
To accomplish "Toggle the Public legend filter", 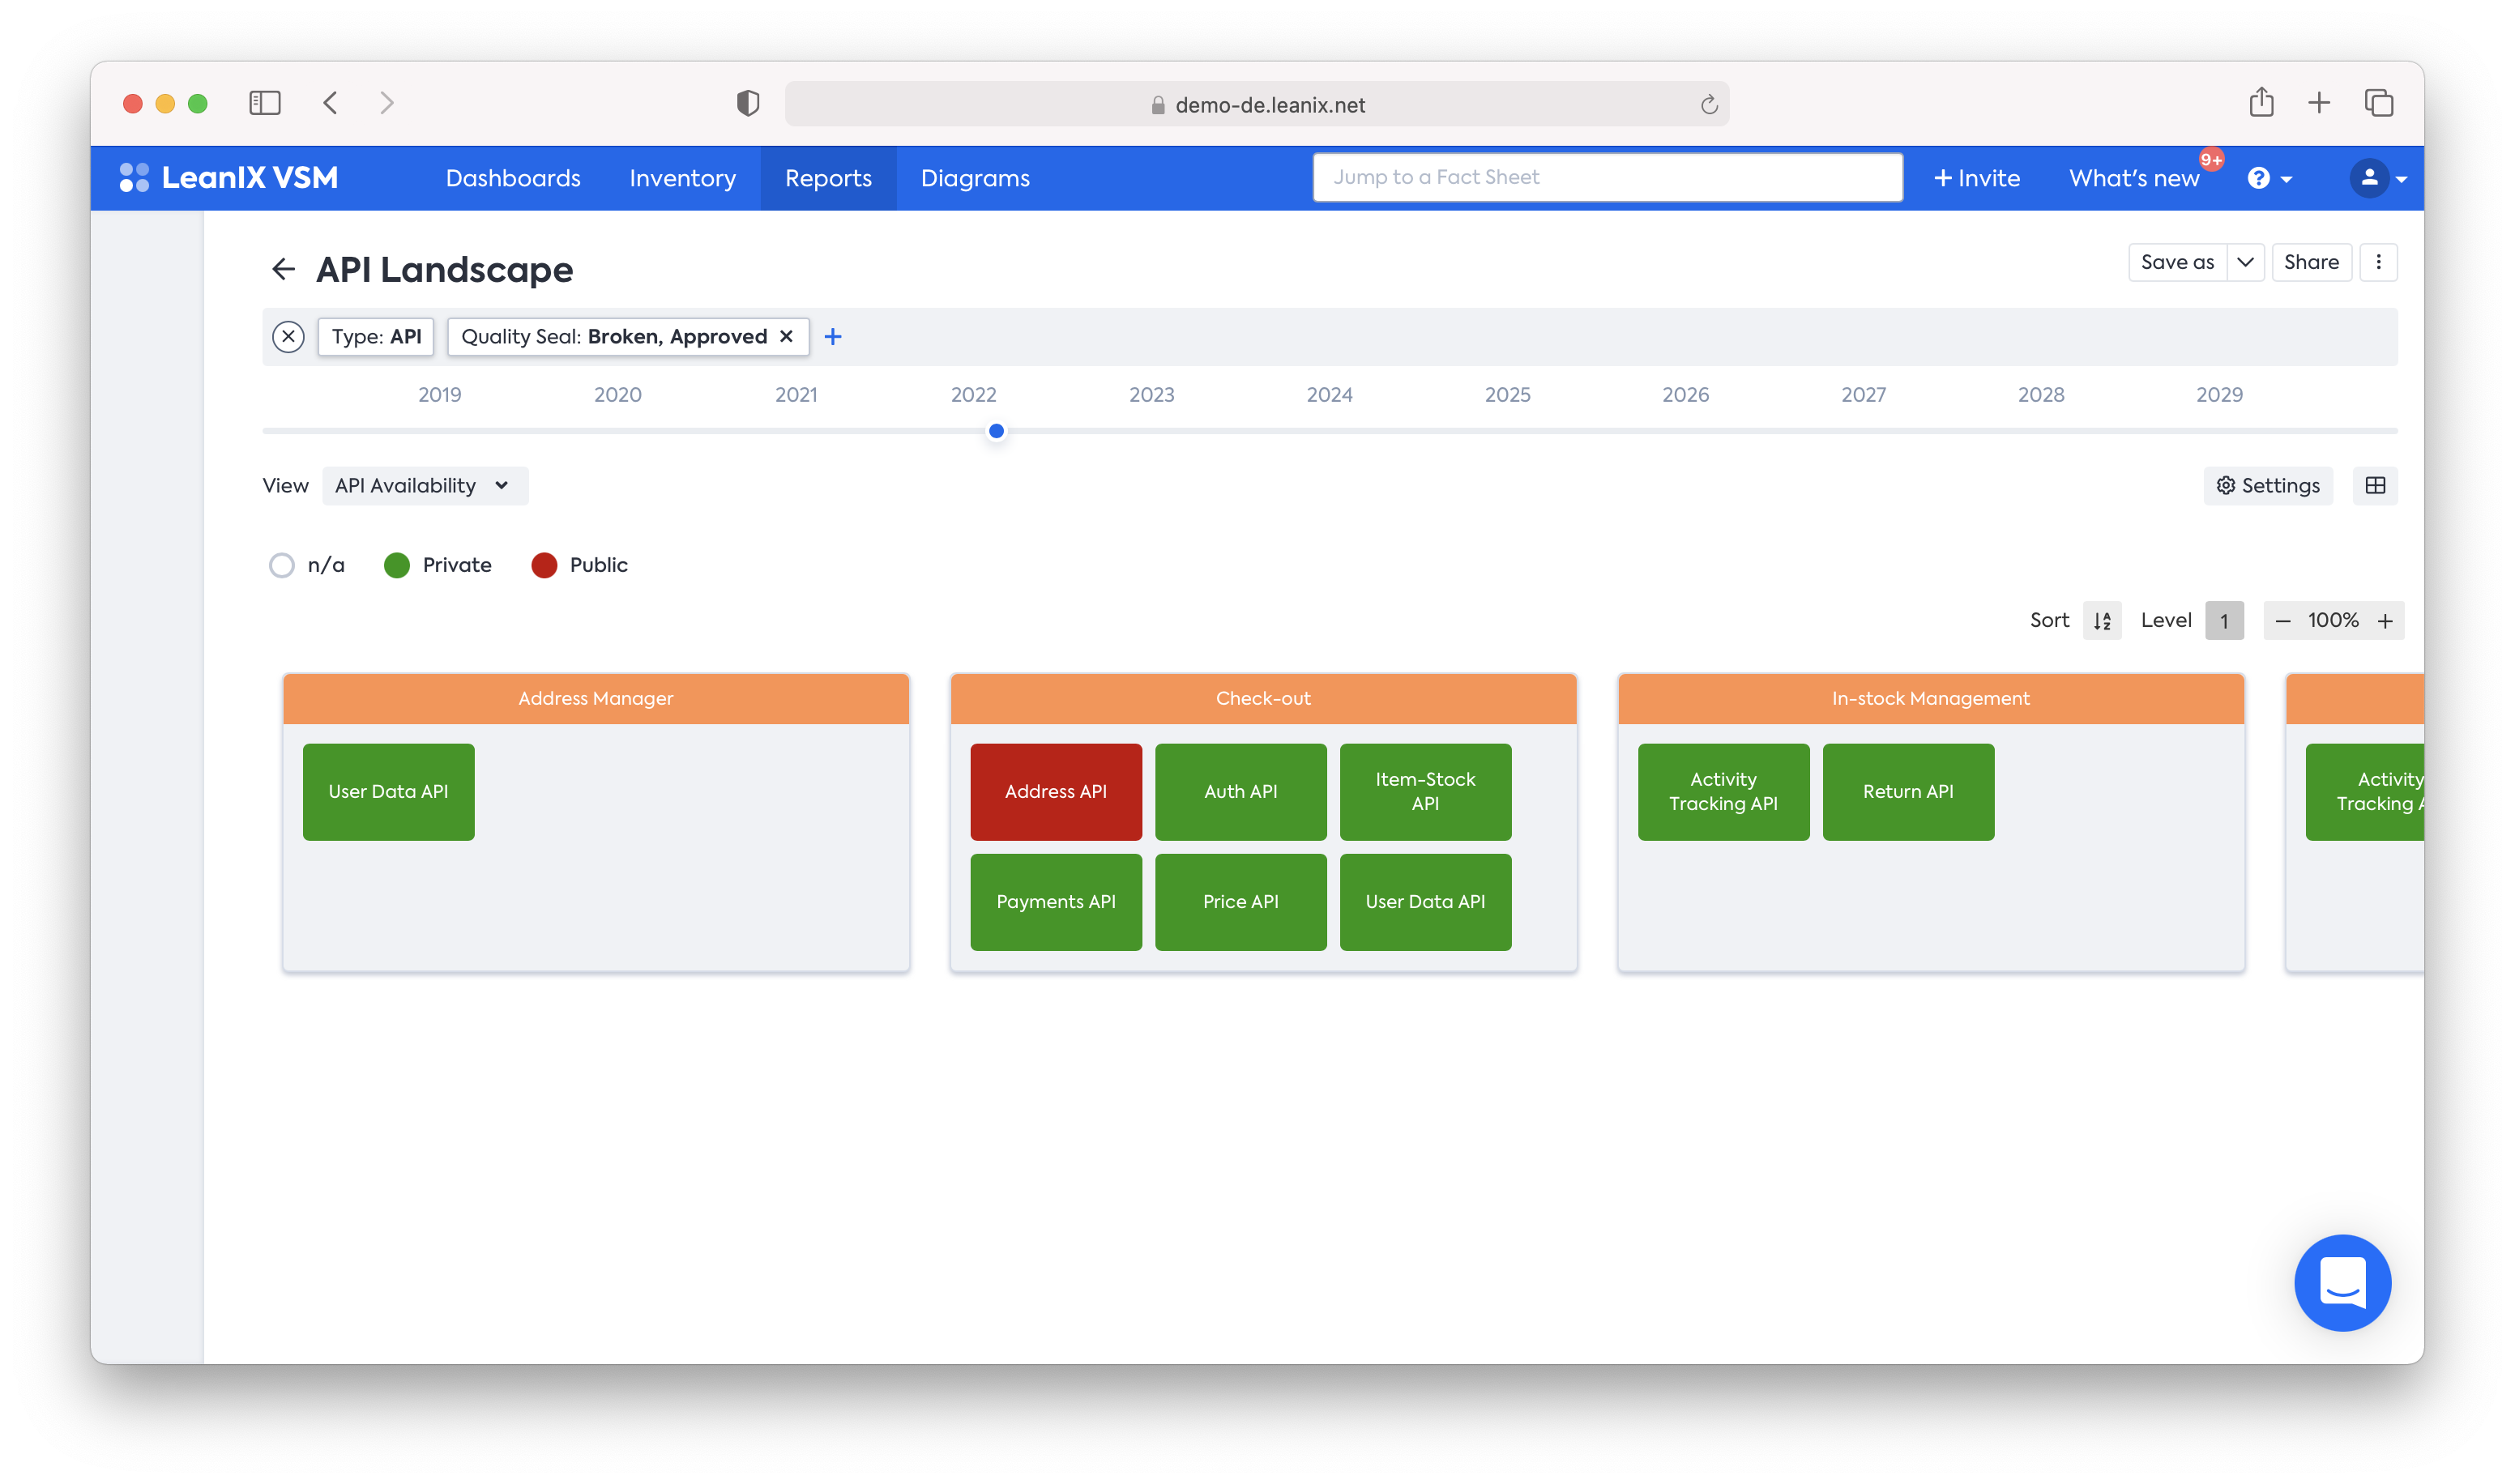I will pyautogui.click(x=544, y=565).
